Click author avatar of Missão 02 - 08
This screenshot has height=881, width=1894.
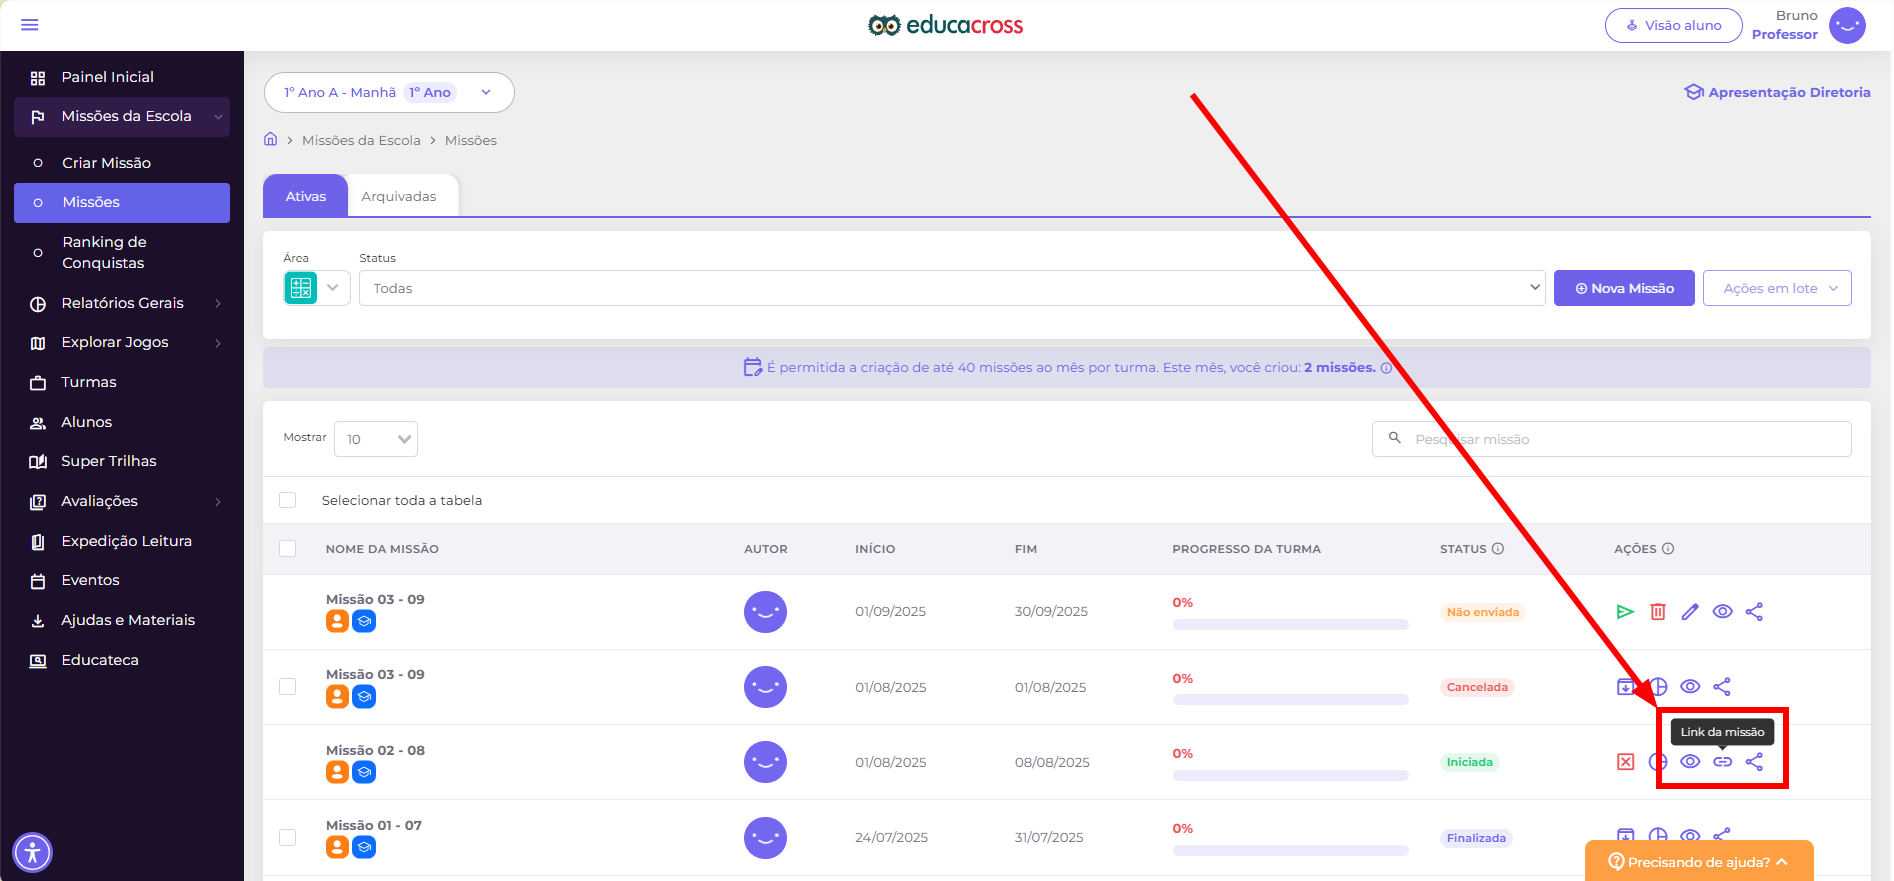pos(765,762)
